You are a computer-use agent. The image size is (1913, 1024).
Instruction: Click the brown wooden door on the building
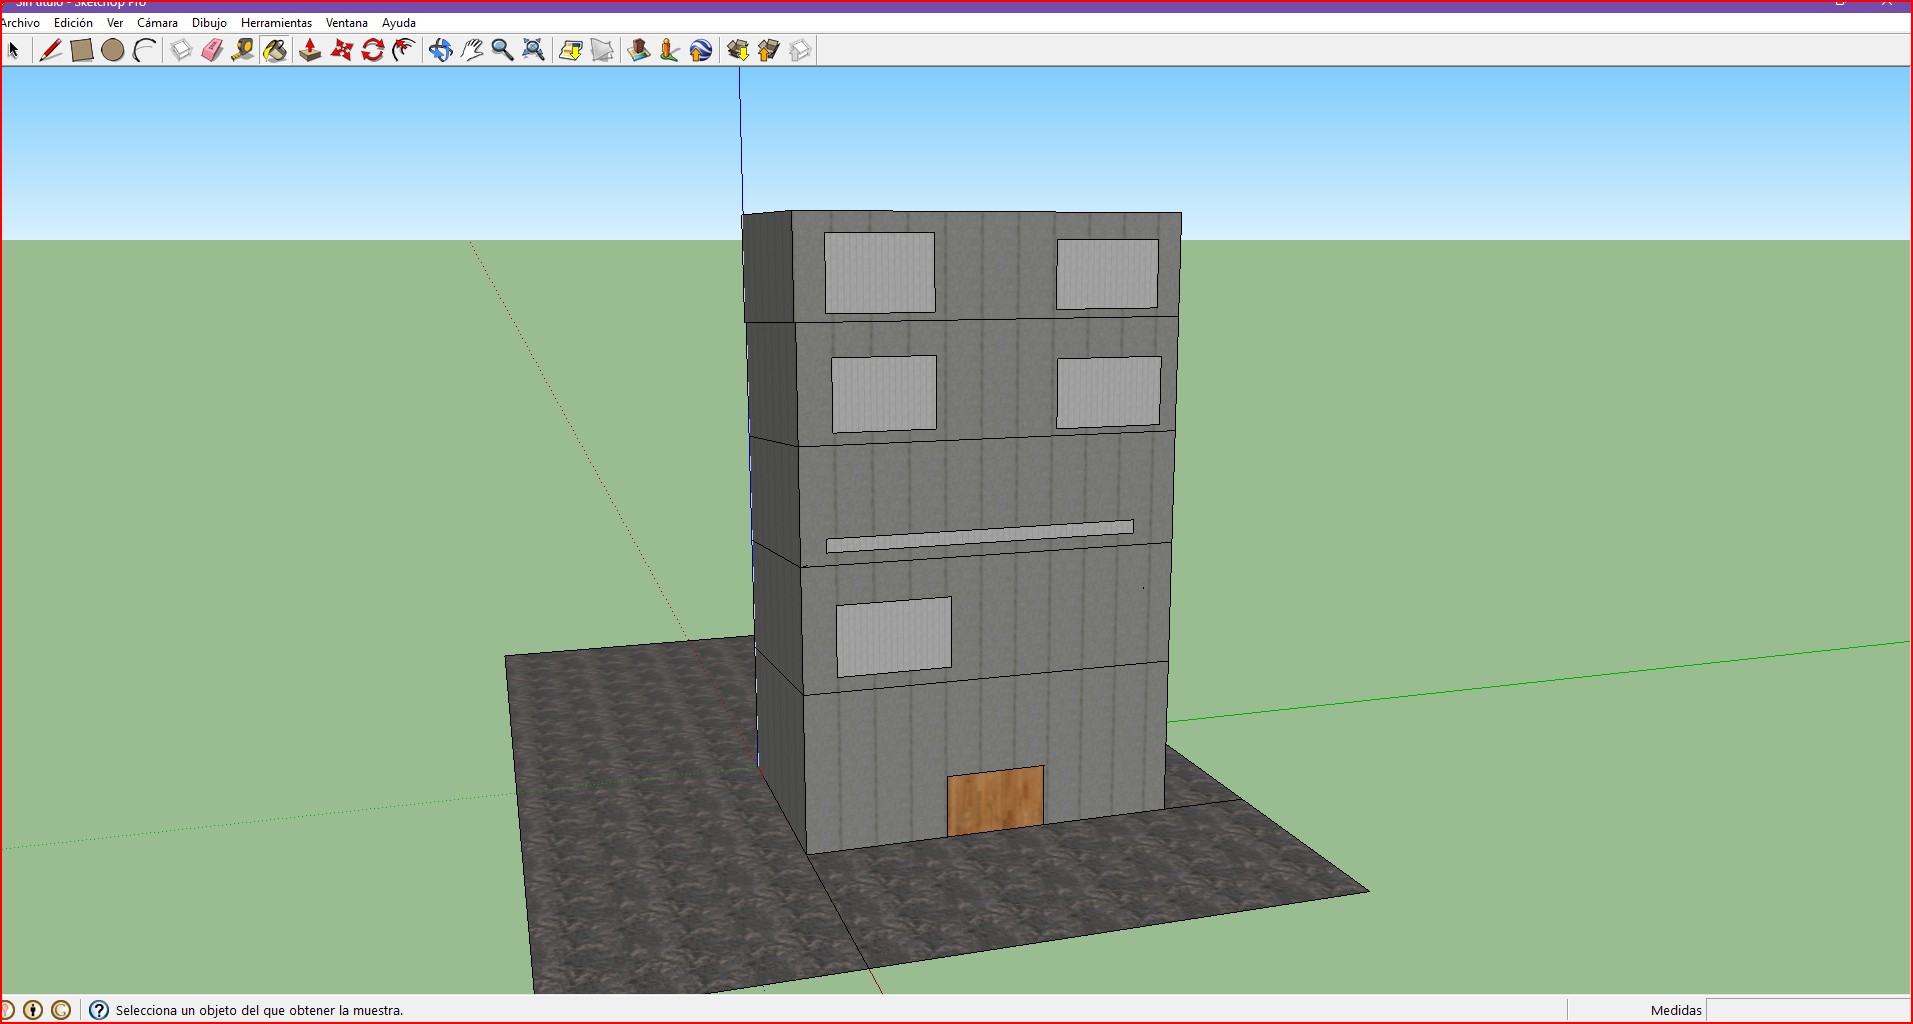point(995,800)
